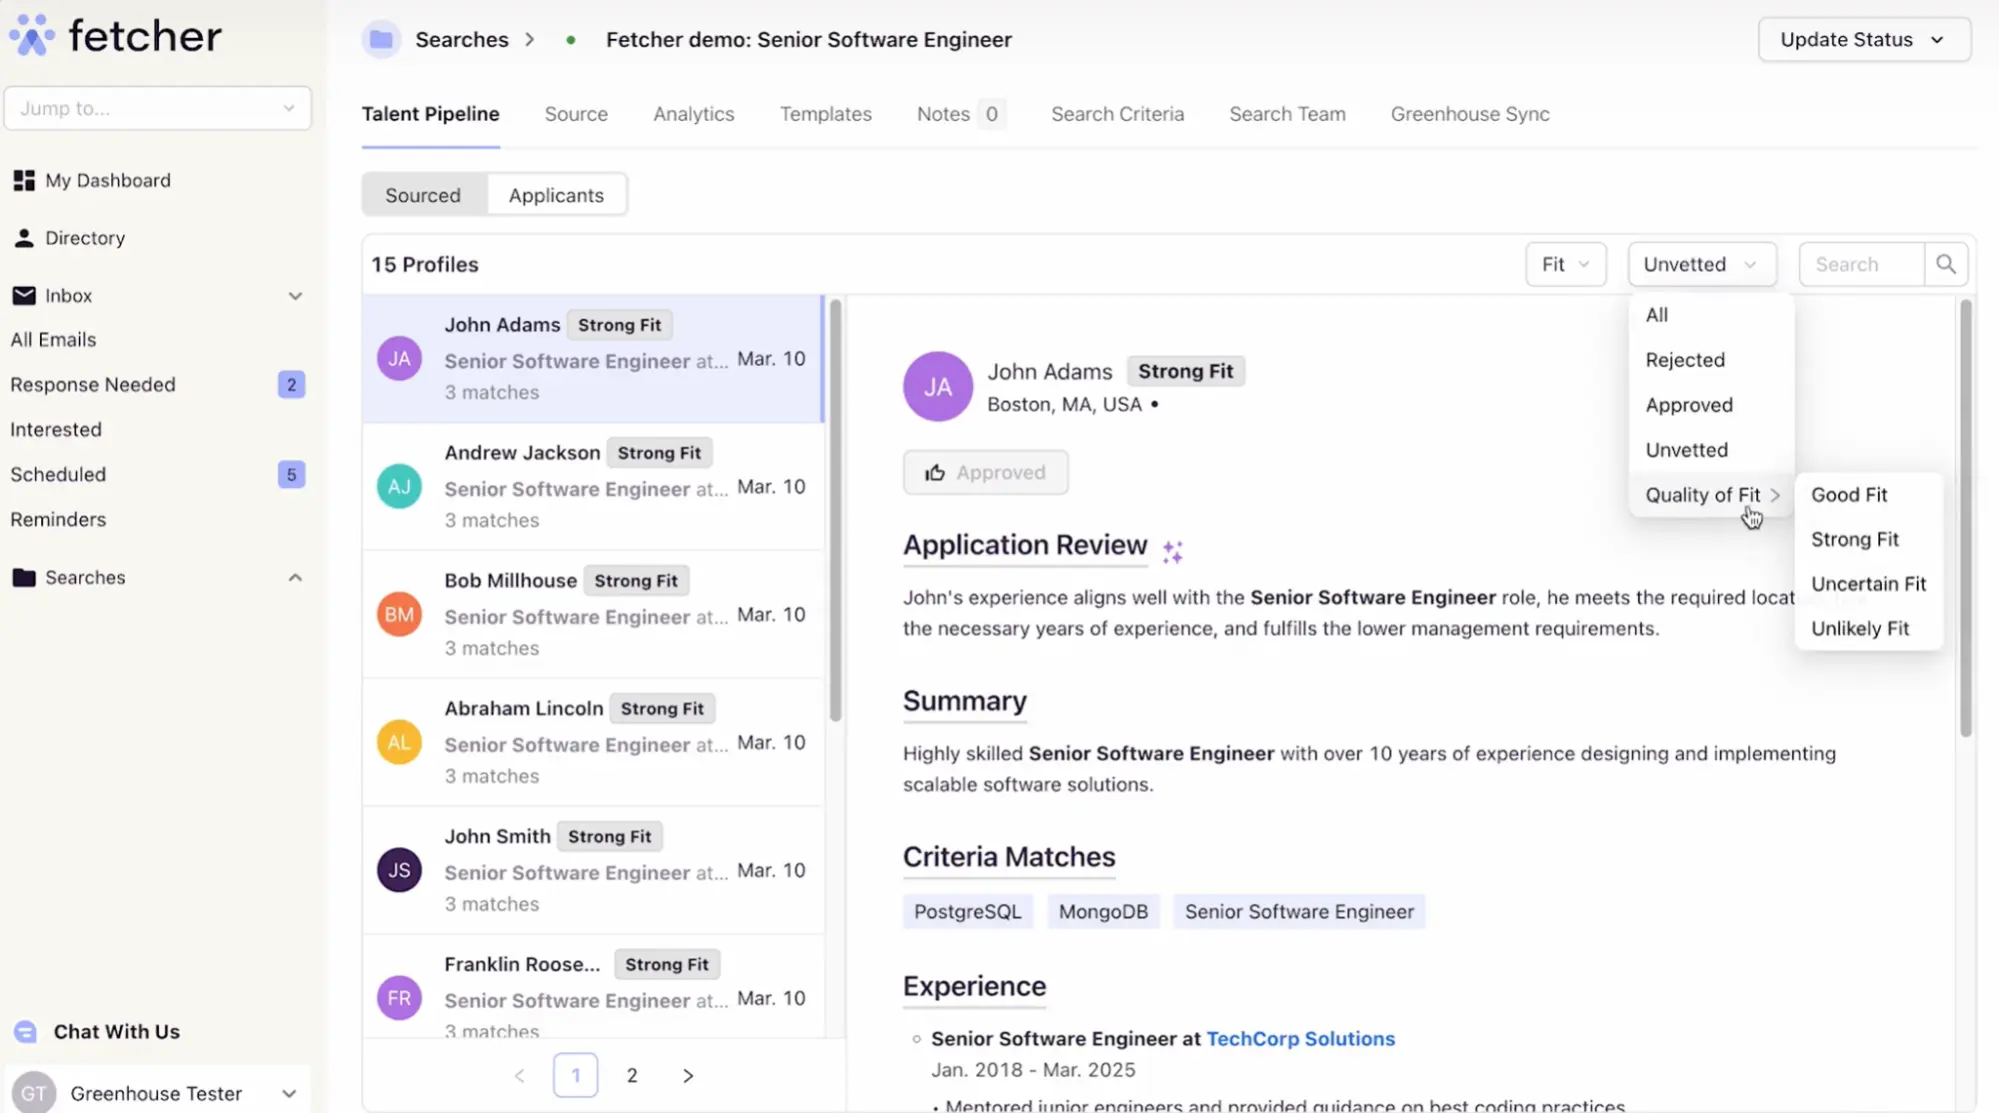The width and height of the screenshot is (1999, 1113).
Task: Click the Approved status button
Action: pos(985,471)
